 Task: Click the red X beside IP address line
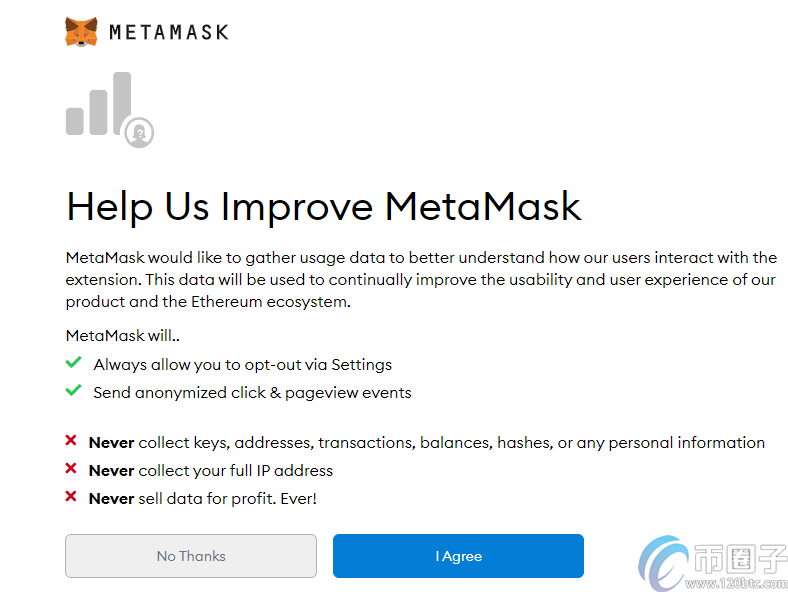tap(71, 468)
